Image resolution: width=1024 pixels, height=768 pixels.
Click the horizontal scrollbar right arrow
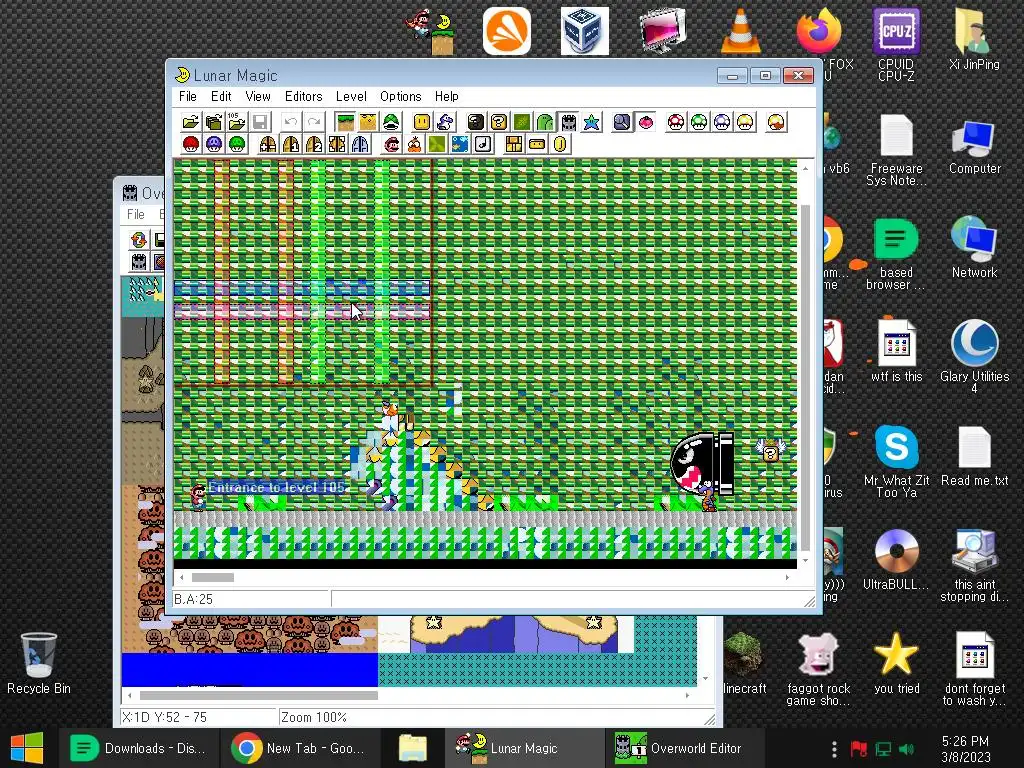[x=788, y=577]
